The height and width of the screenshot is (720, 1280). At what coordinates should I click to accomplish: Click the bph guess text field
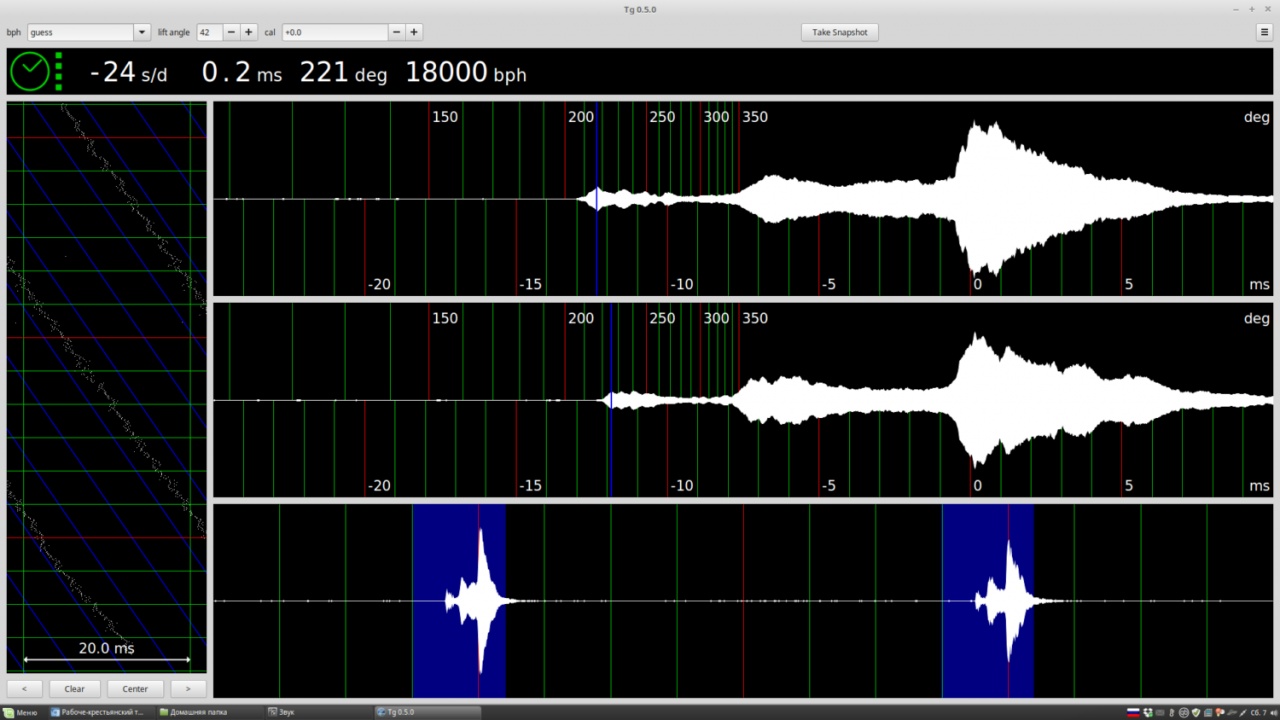80,32
